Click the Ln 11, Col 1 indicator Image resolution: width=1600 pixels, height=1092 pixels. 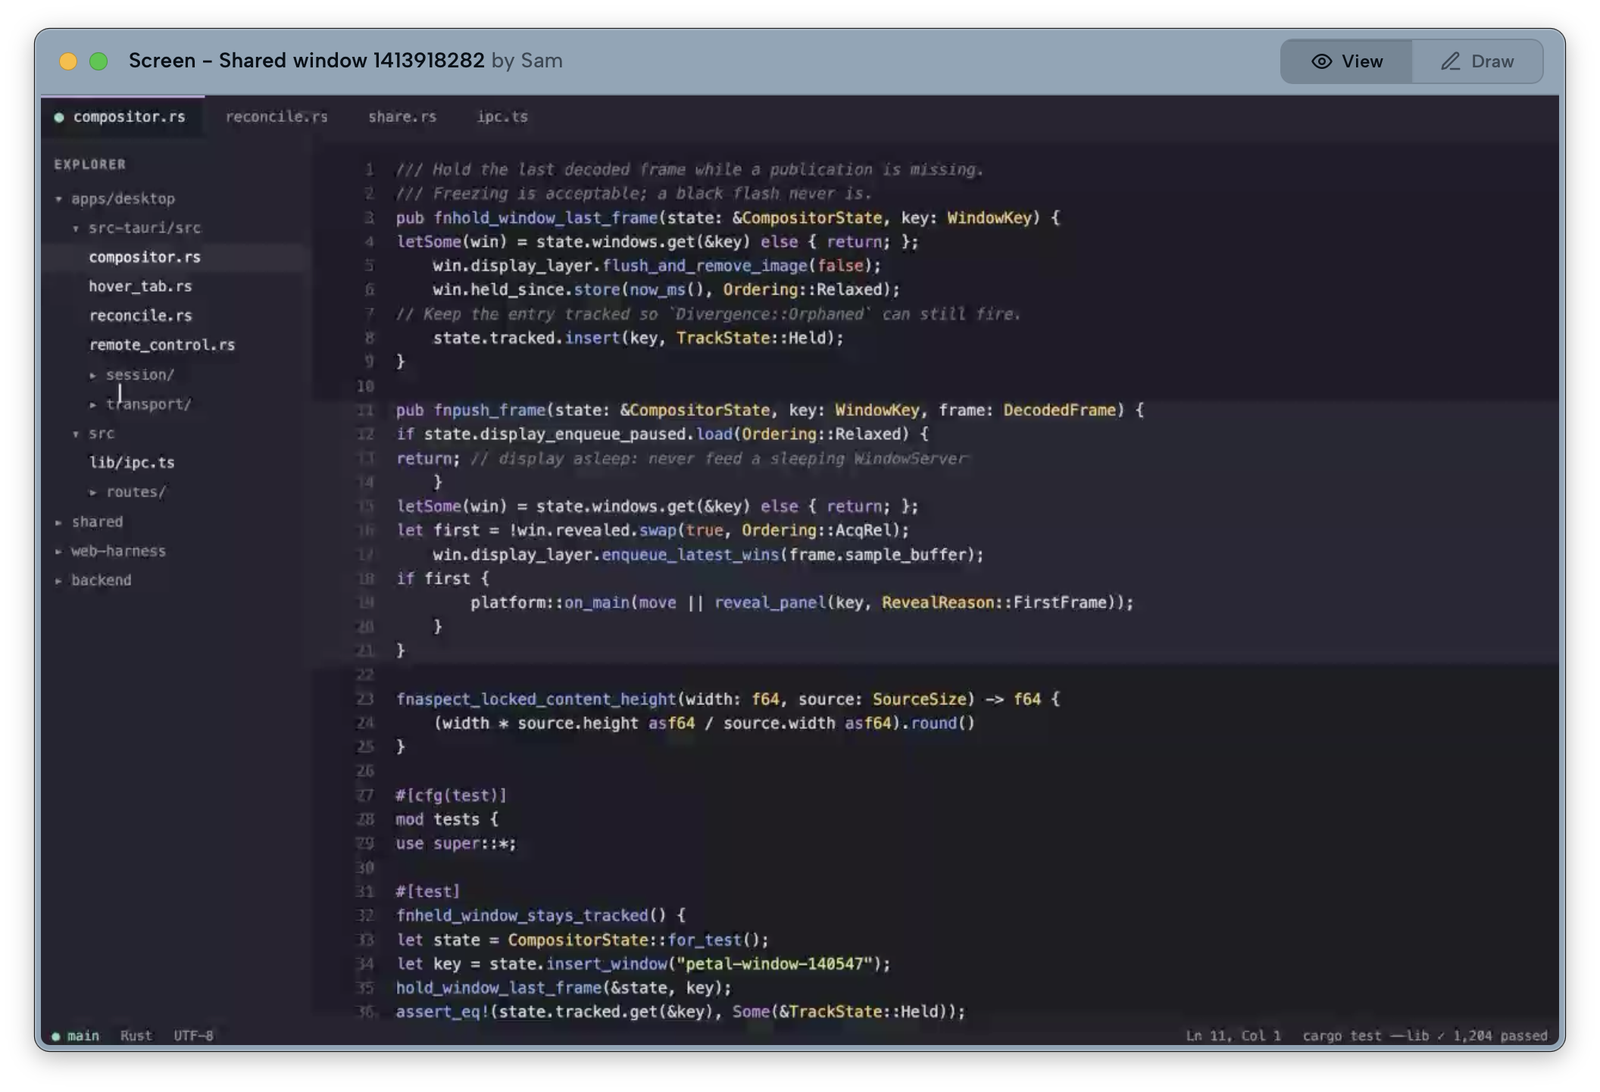point(1233,1036)
